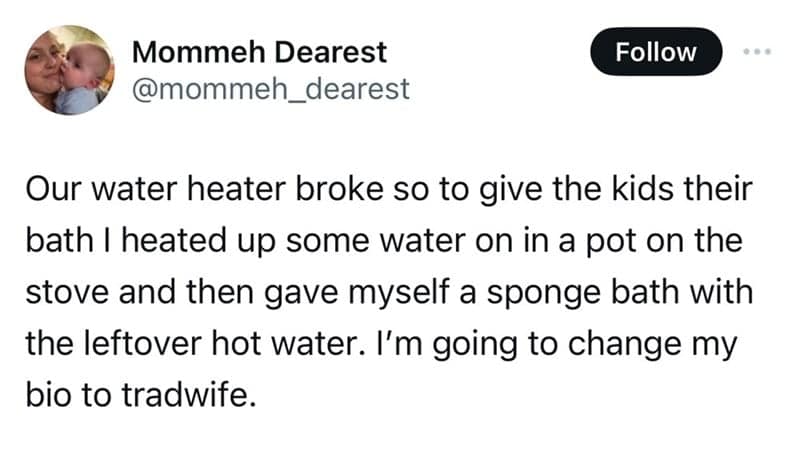Click the display name Mommeh Dearest
This screenshot has width=800, height=458.
coord(259,51)
